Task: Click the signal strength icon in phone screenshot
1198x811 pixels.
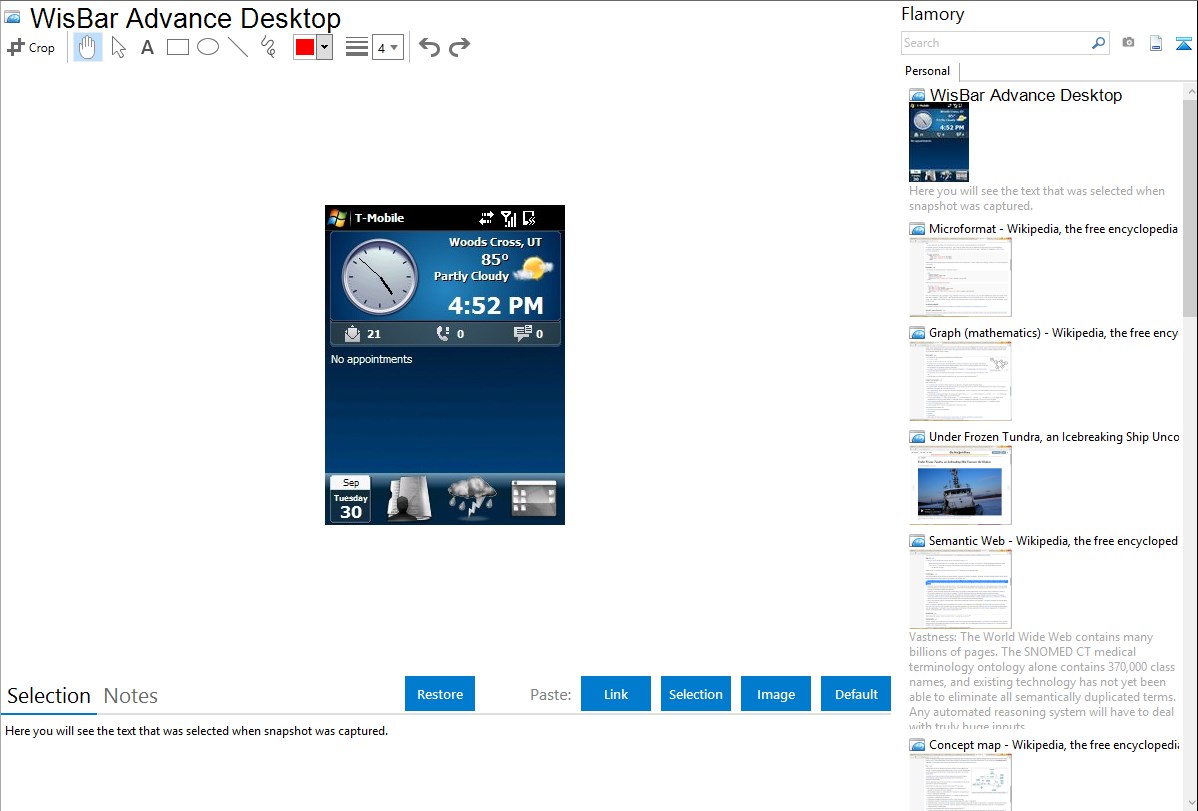Action: click(509, 219)
